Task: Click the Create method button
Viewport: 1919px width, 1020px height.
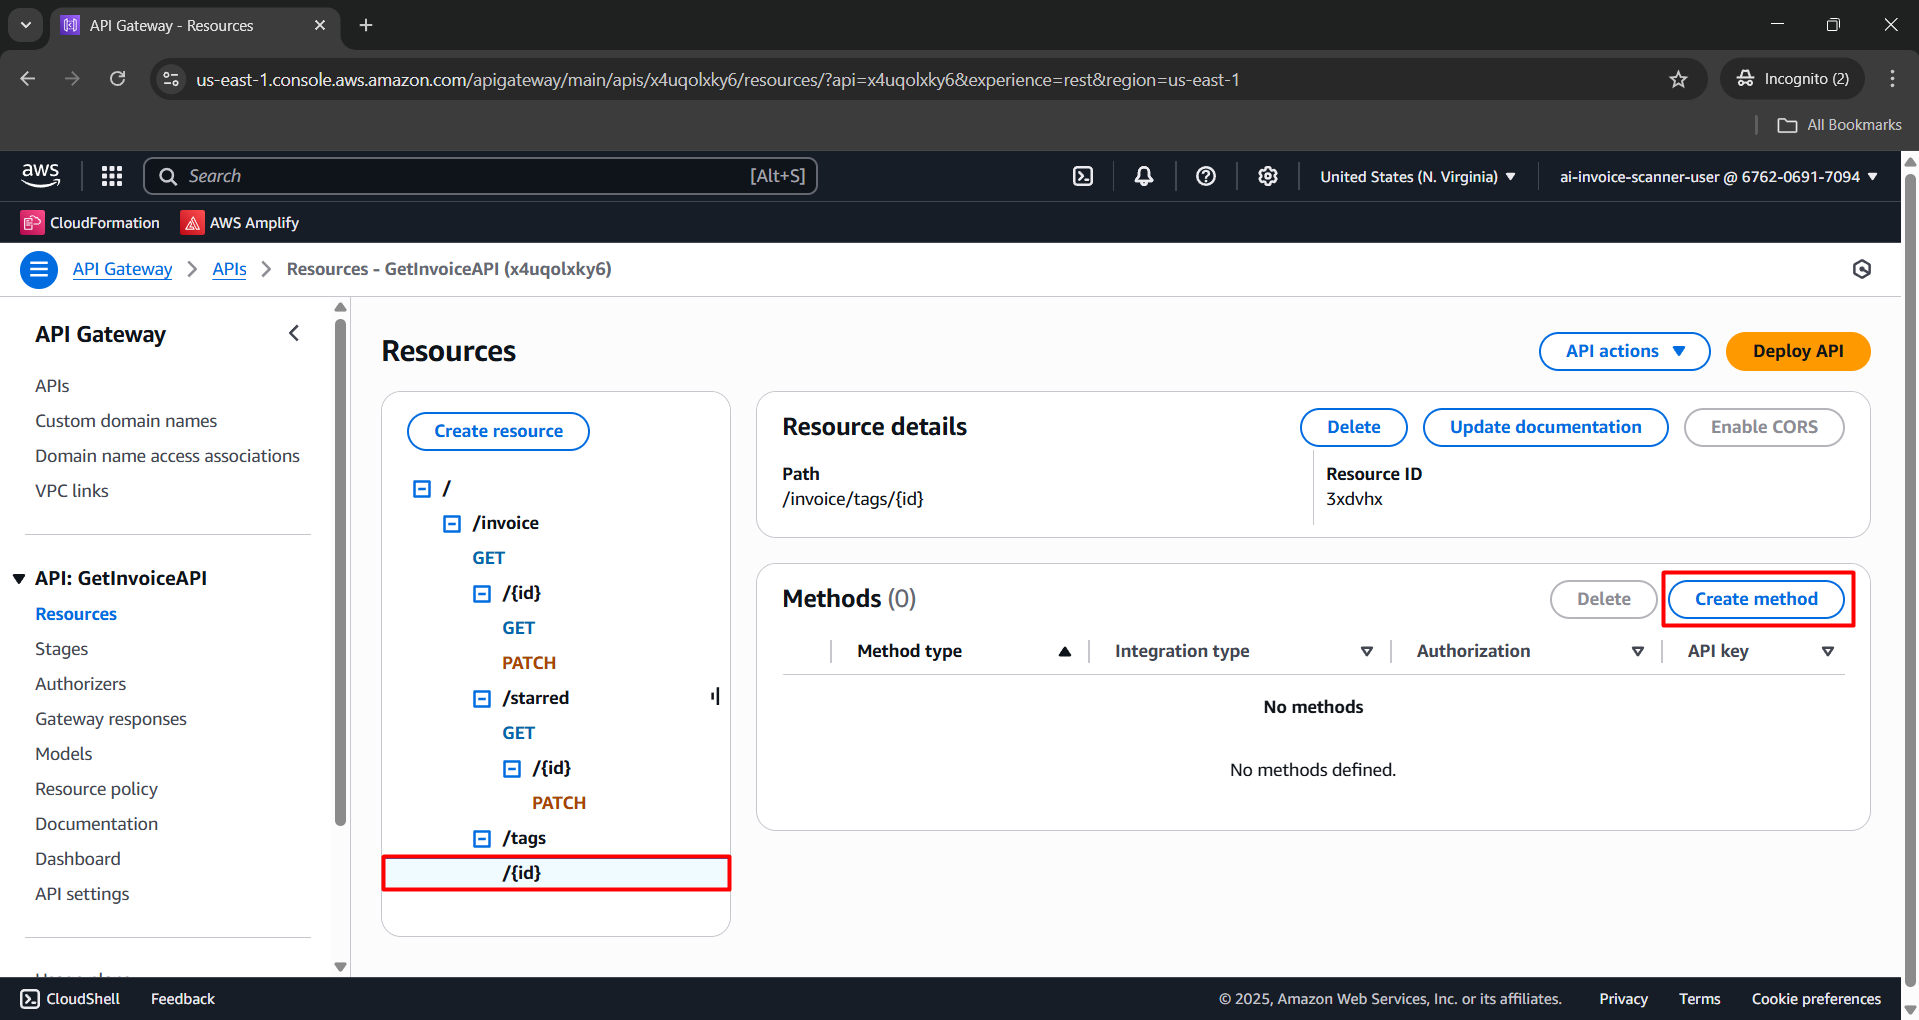Action: [1756, 599]
